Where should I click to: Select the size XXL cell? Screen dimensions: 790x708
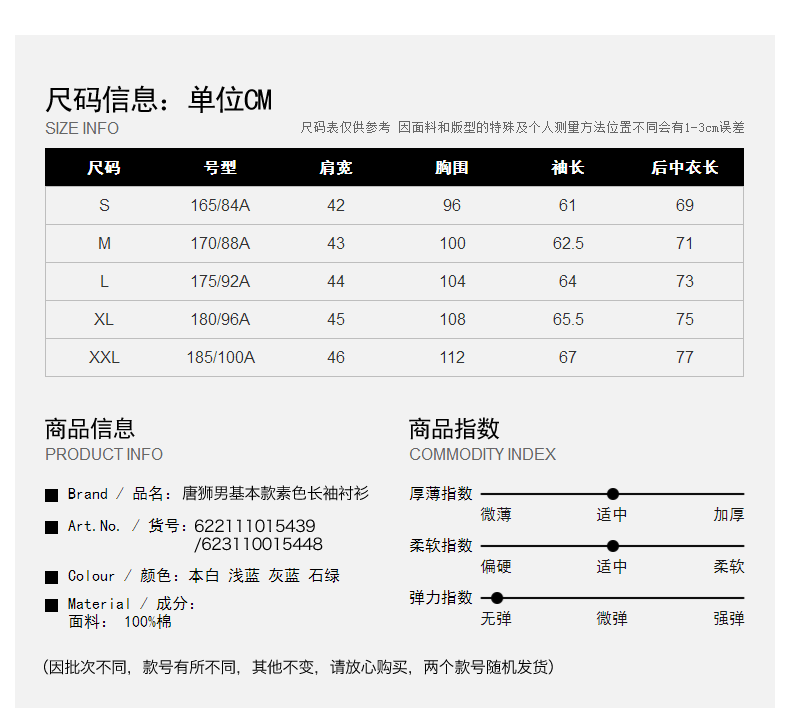(x=104, y=357)
